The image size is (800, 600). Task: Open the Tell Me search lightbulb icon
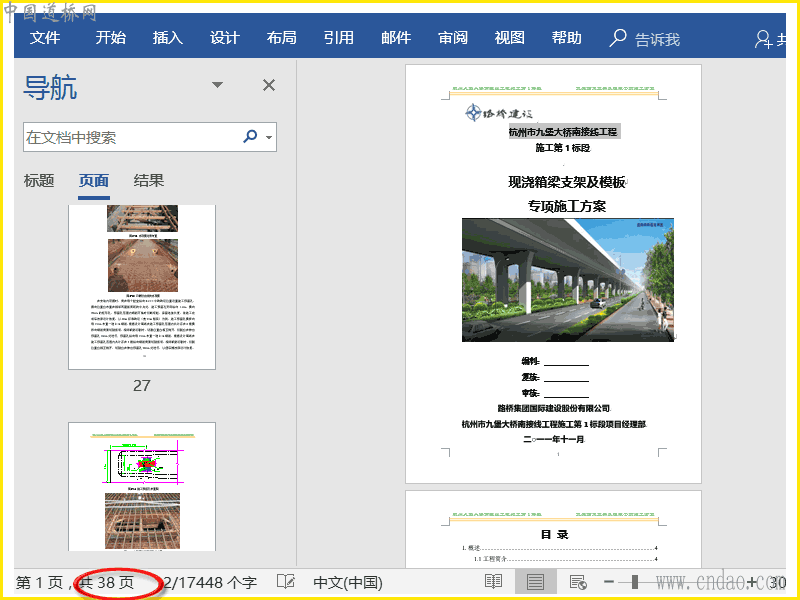click(617, 38)
